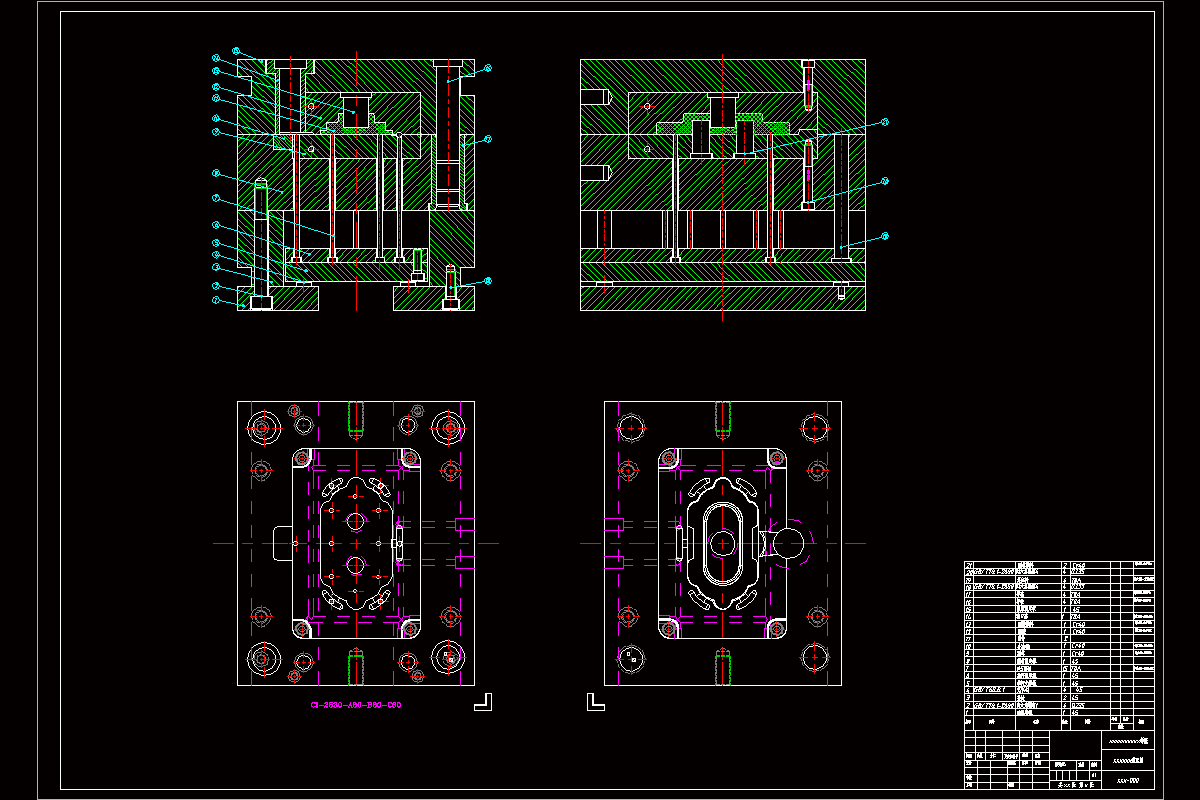
Task: Select the GB/T standard cell in parts row 4
Action: tap(995, 690)
